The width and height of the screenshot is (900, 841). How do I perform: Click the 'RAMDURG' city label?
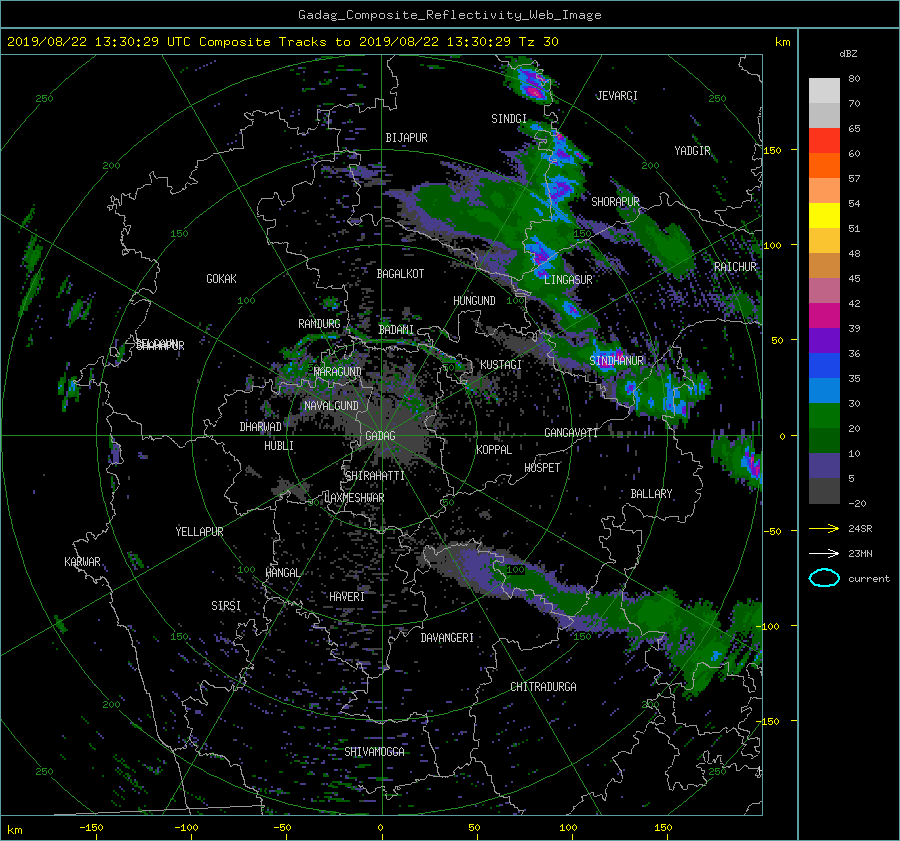pyautogui.click(x=319, y=324)
